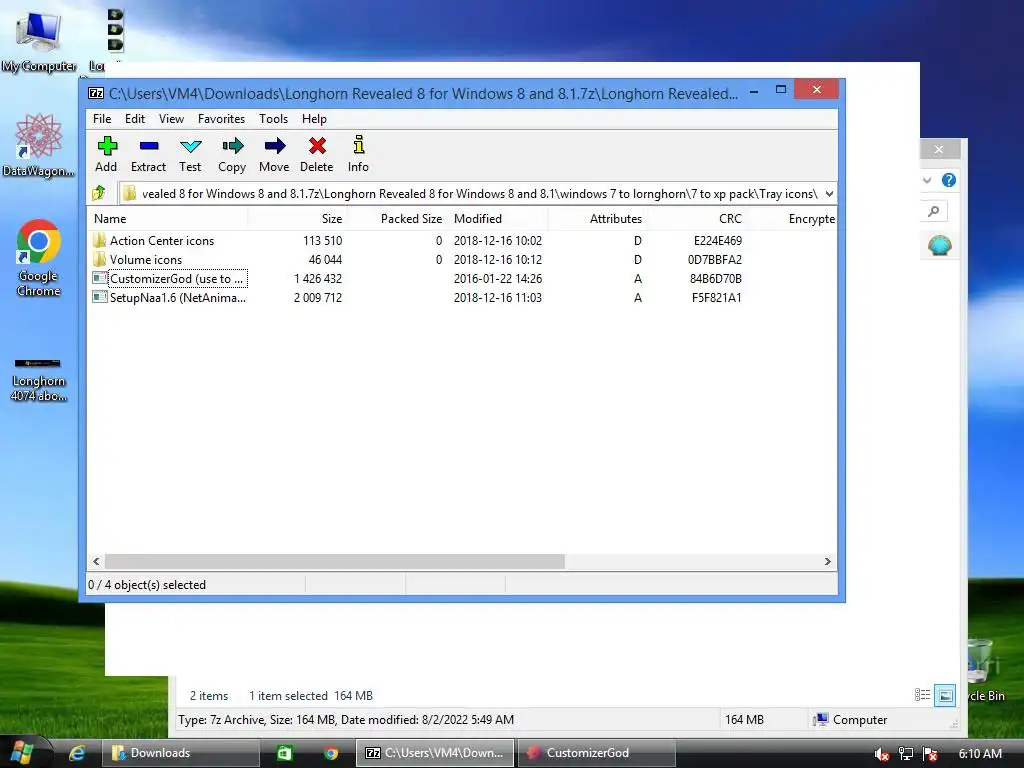Go up one folder level
Screen dimensions: 1024x768
(99, 193)
